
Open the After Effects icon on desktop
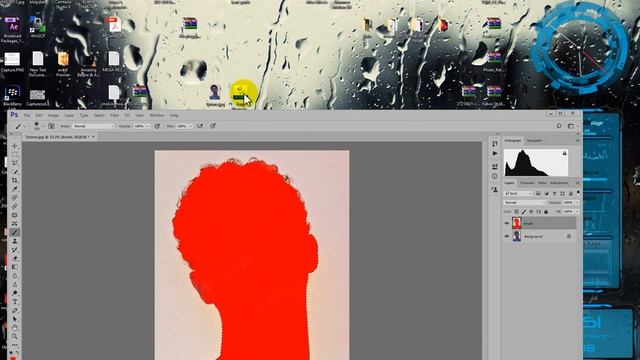point(13,25)
